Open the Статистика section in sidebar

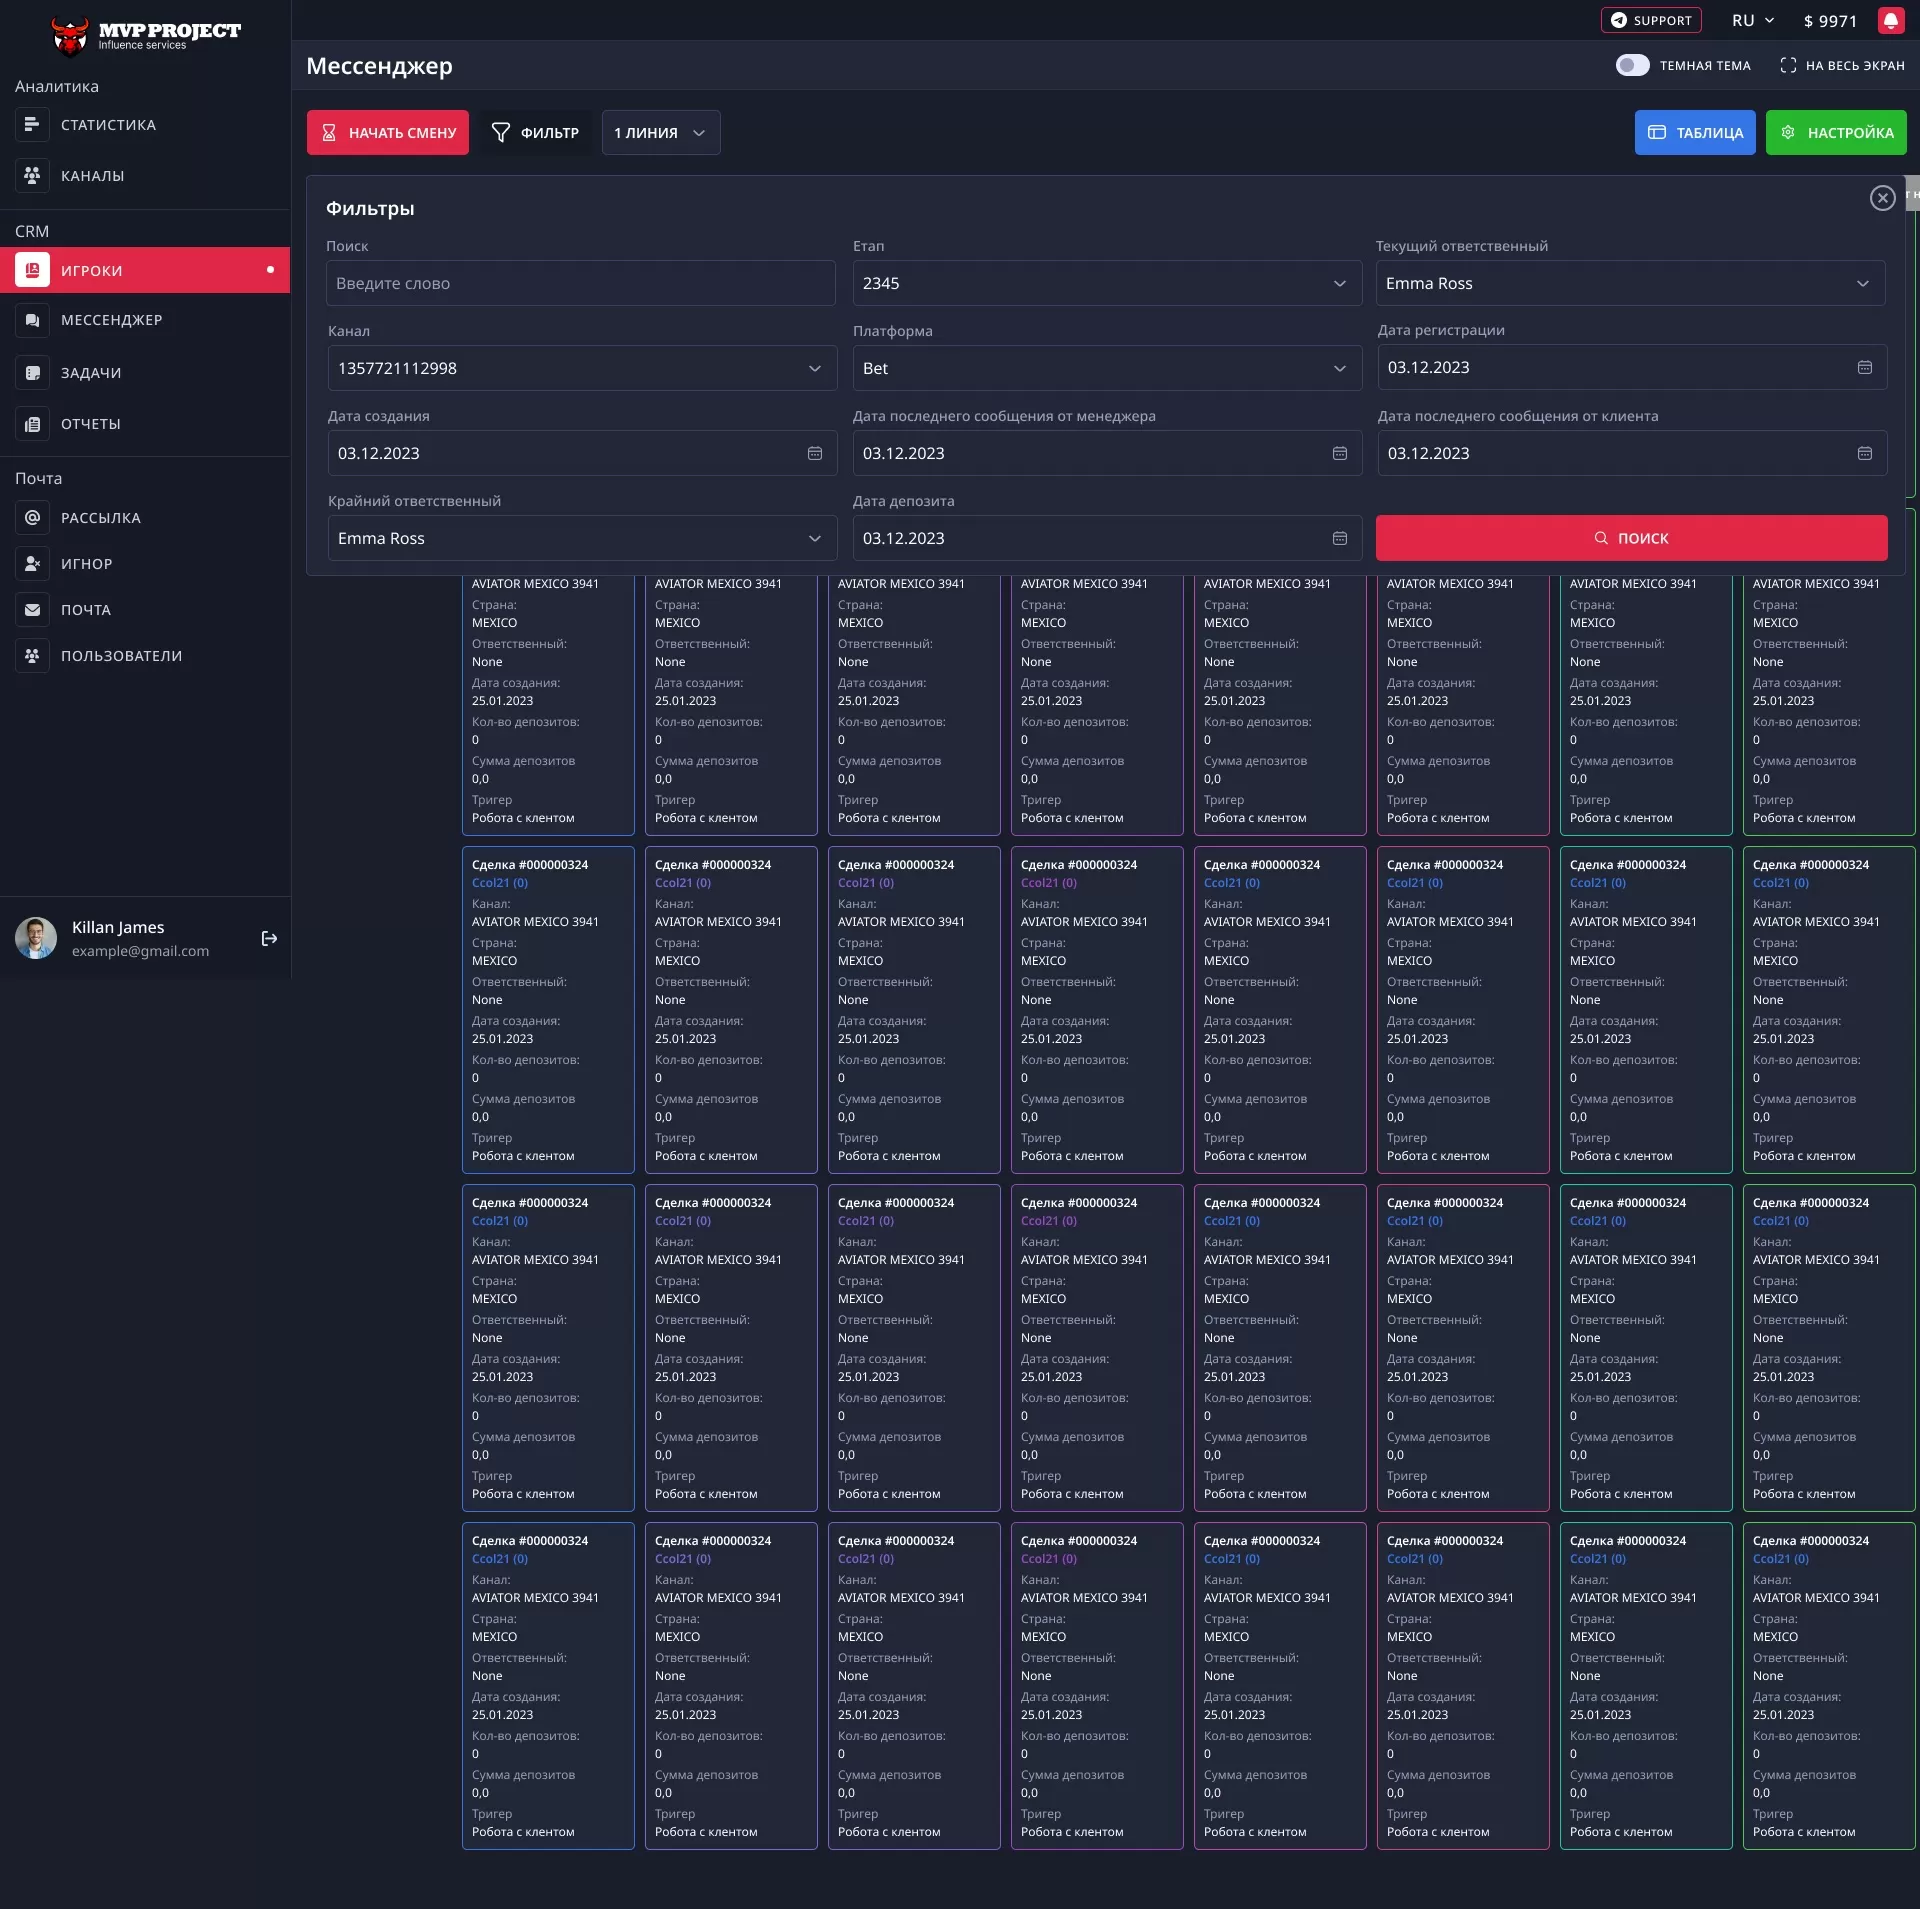click(107, 124)
